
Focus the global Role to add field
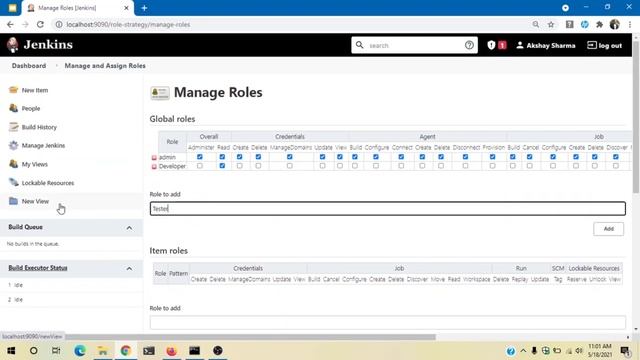387,209
